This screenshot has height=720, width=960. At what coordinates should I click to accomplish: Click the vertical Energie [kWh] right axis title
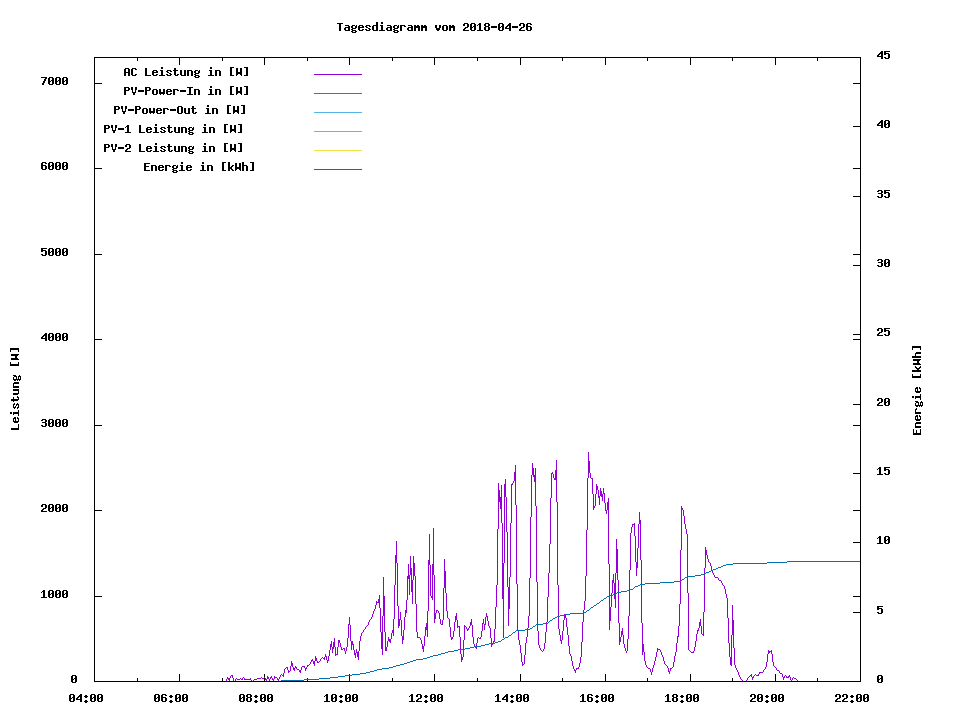(917, 390)
